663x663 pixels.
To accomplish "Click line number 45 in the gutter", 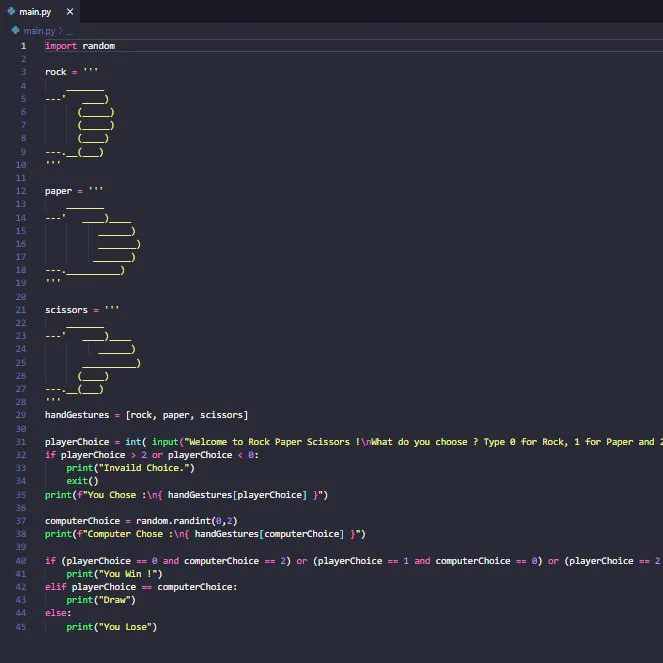I will point(21,627).
